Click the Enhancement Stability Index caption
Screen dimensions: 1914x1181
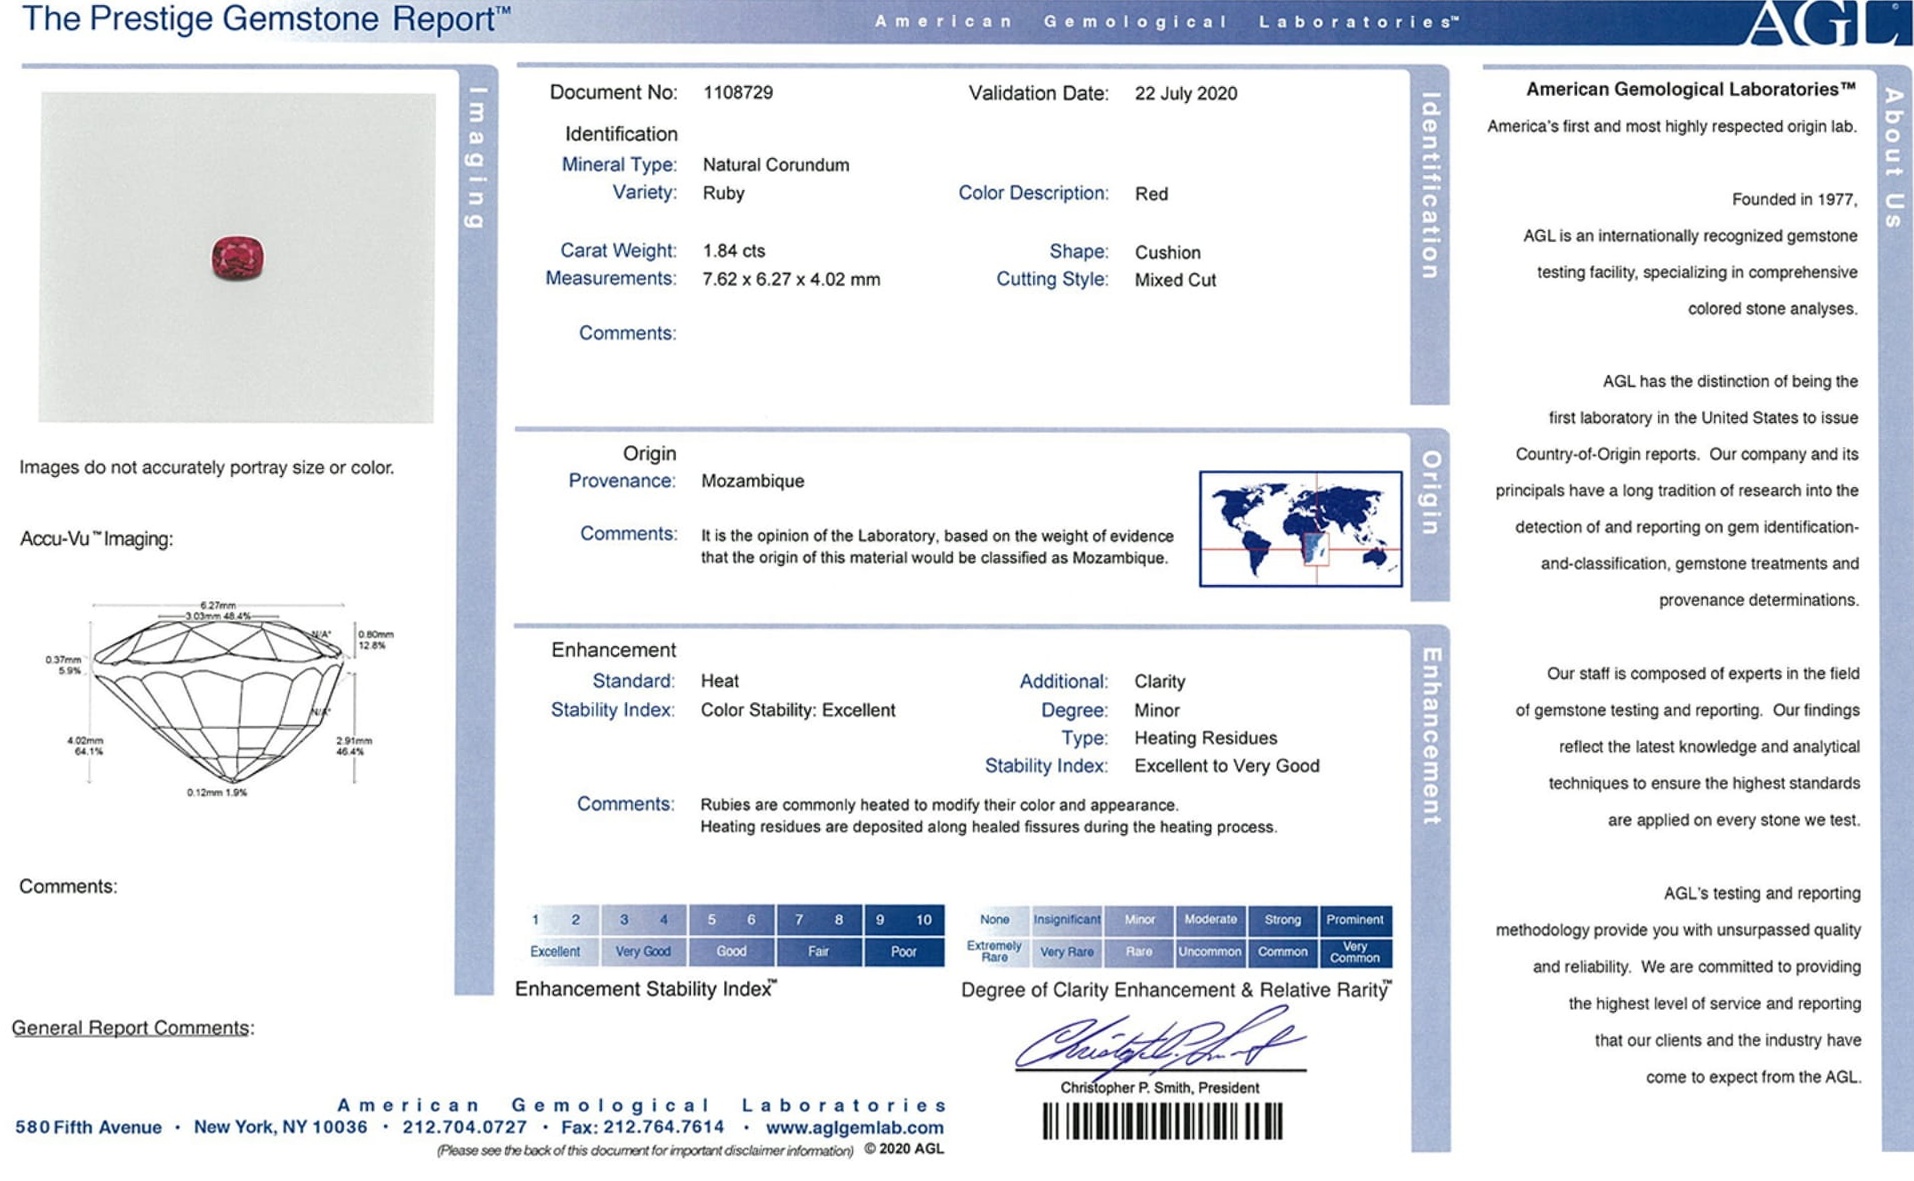[x=645, y=989]
